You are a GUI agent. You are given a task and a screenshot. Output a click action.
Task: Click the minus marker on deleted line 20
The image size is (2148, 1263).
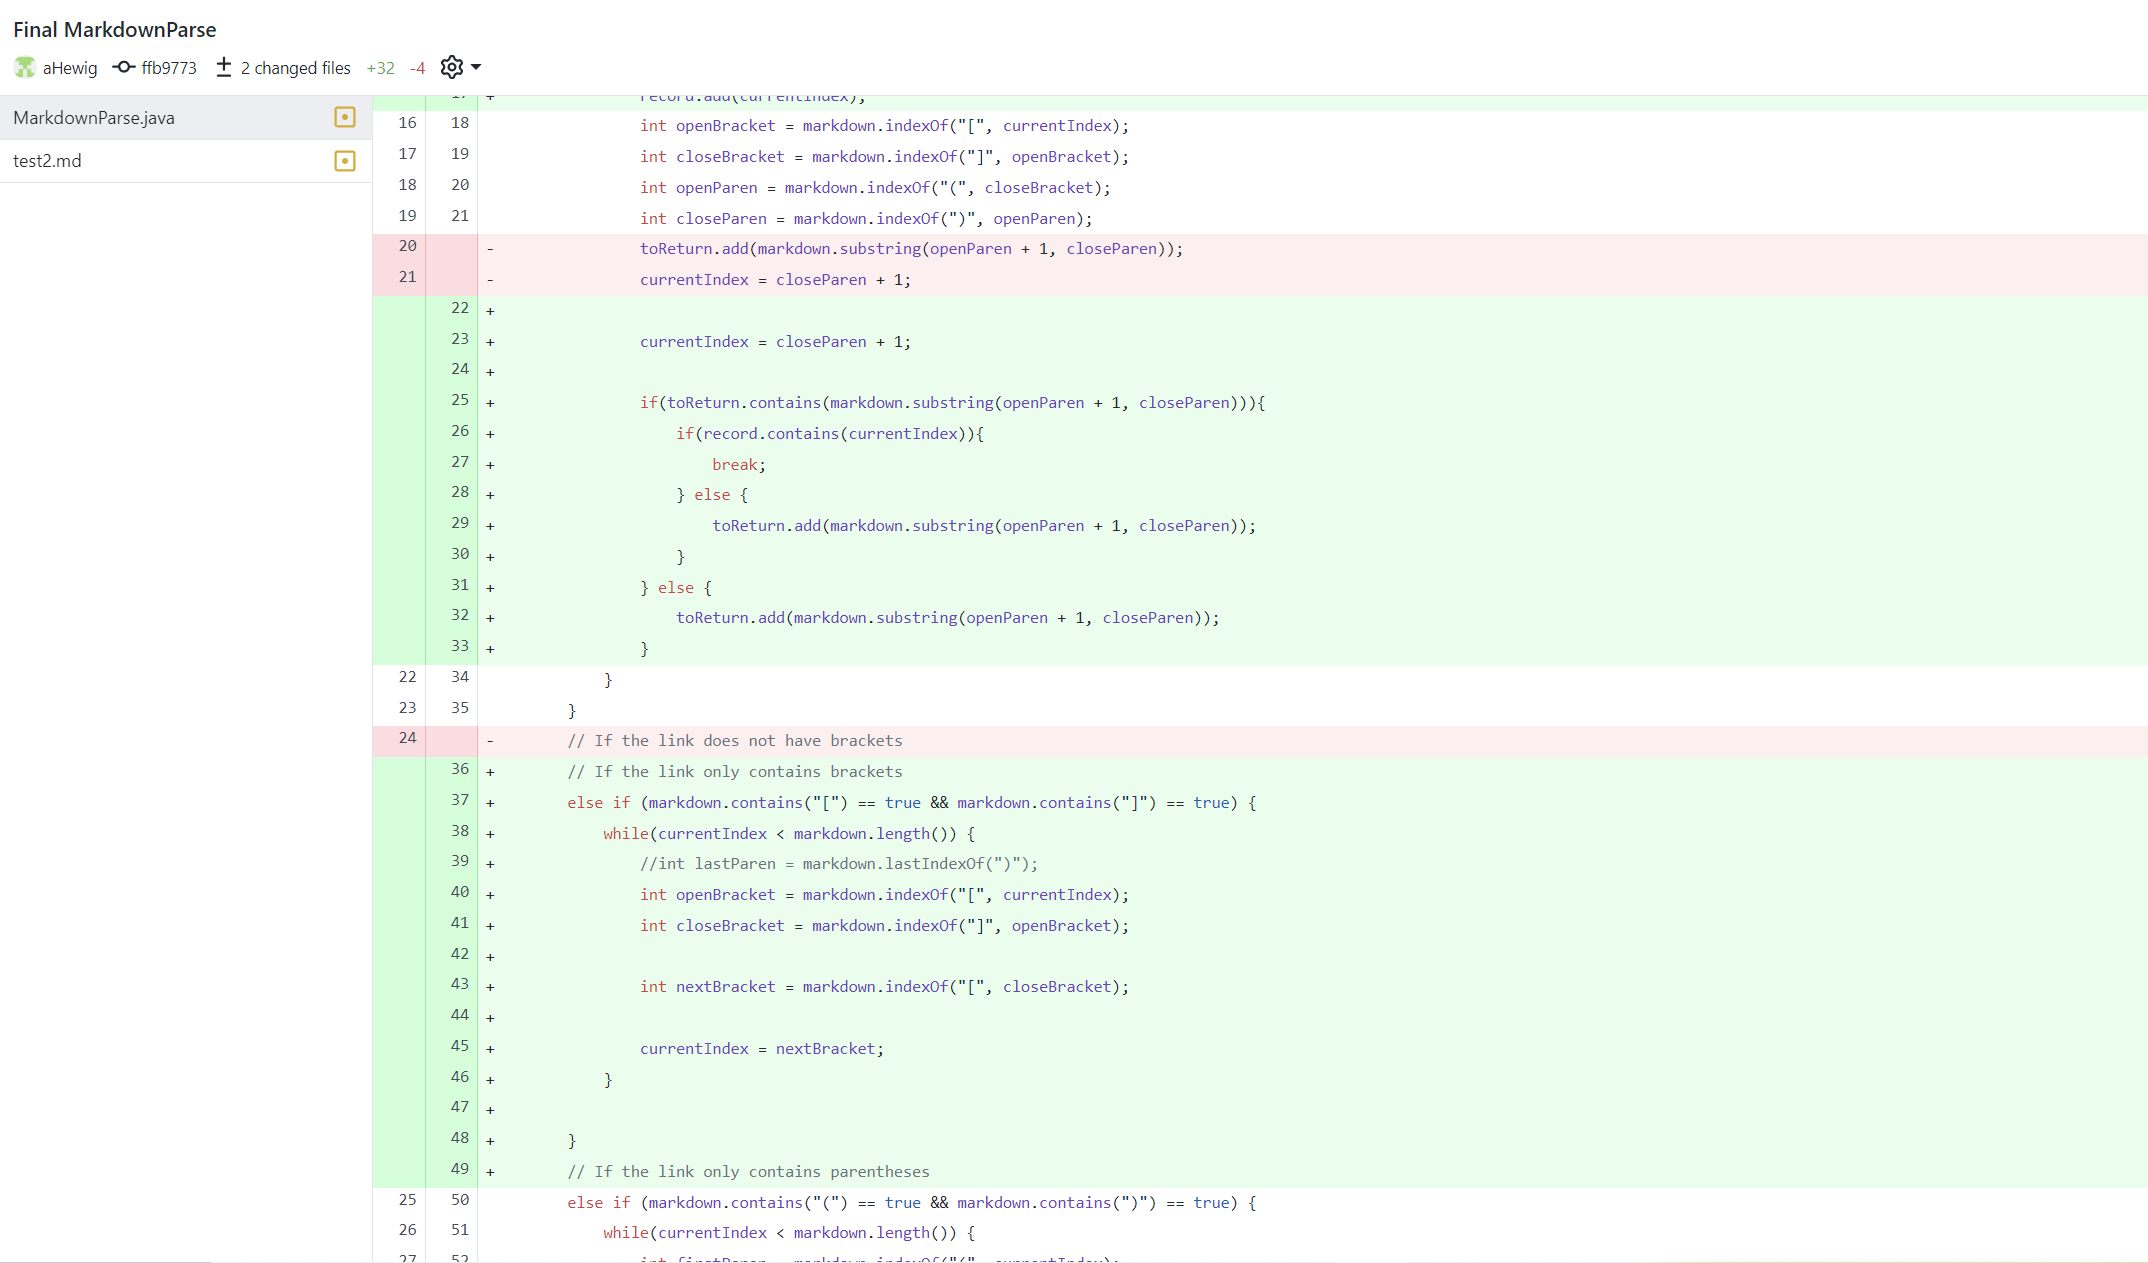pyautogui.click(x=490, y=249)
